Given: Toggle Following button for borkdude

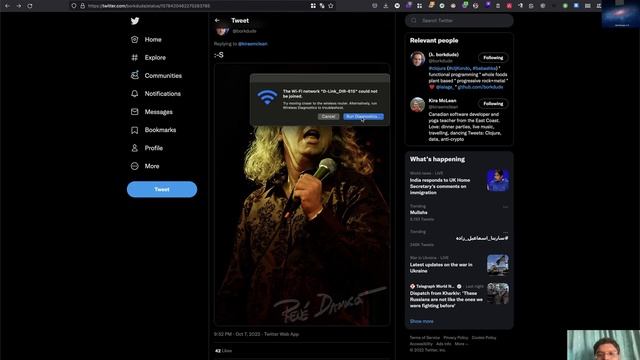Looking at the screenshot, I should [x=493, y=58].
